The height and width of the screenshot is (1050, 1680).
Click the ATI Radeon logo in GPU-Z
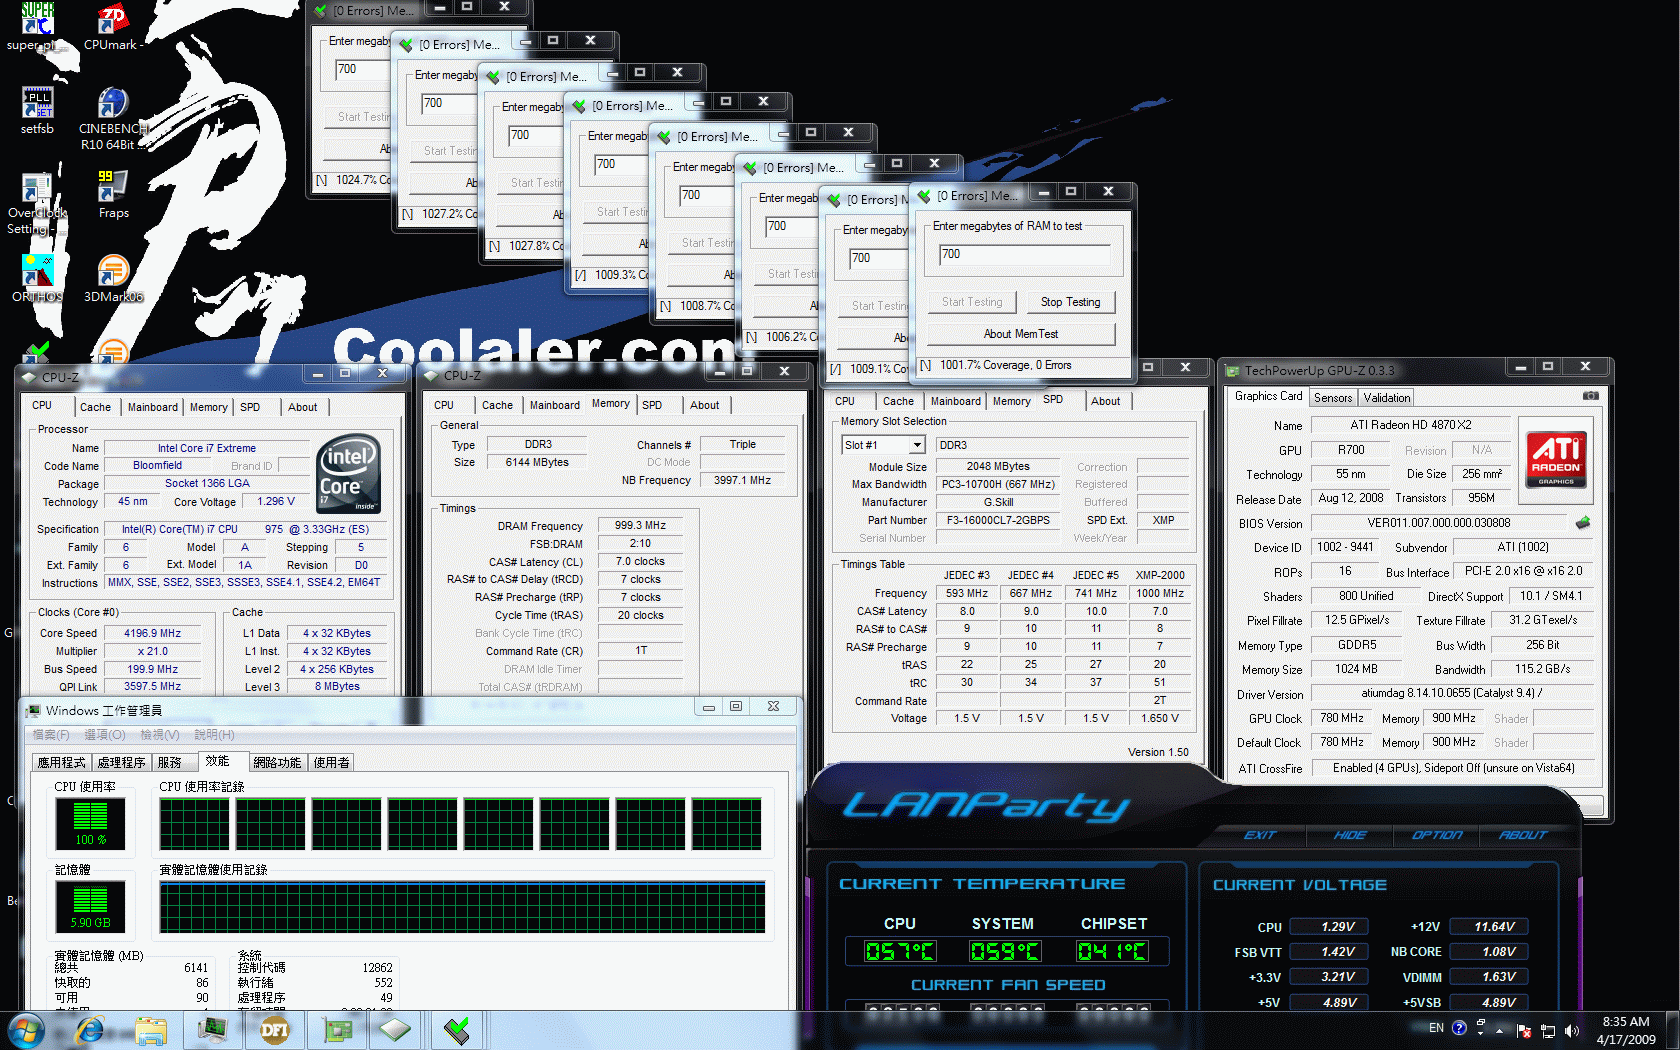[x=1556, y=458]
